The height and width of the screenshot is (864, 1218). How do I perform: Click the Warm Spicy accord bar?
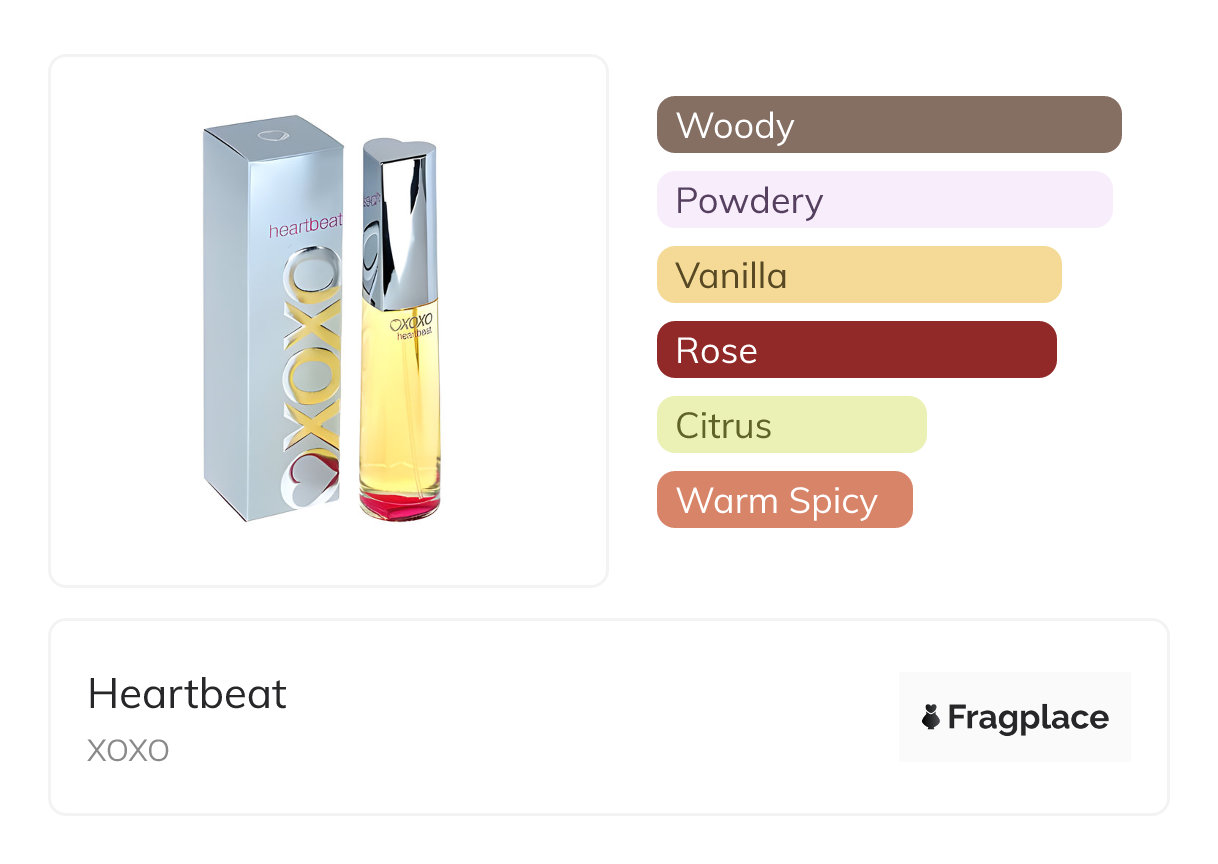(x=784, y=500)
